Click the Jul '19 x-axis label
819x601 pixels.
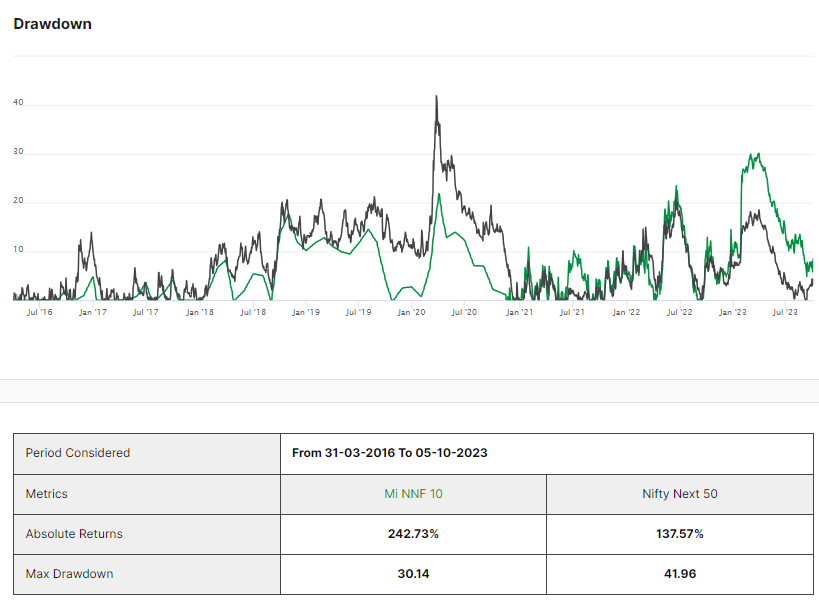coord(359,312)
